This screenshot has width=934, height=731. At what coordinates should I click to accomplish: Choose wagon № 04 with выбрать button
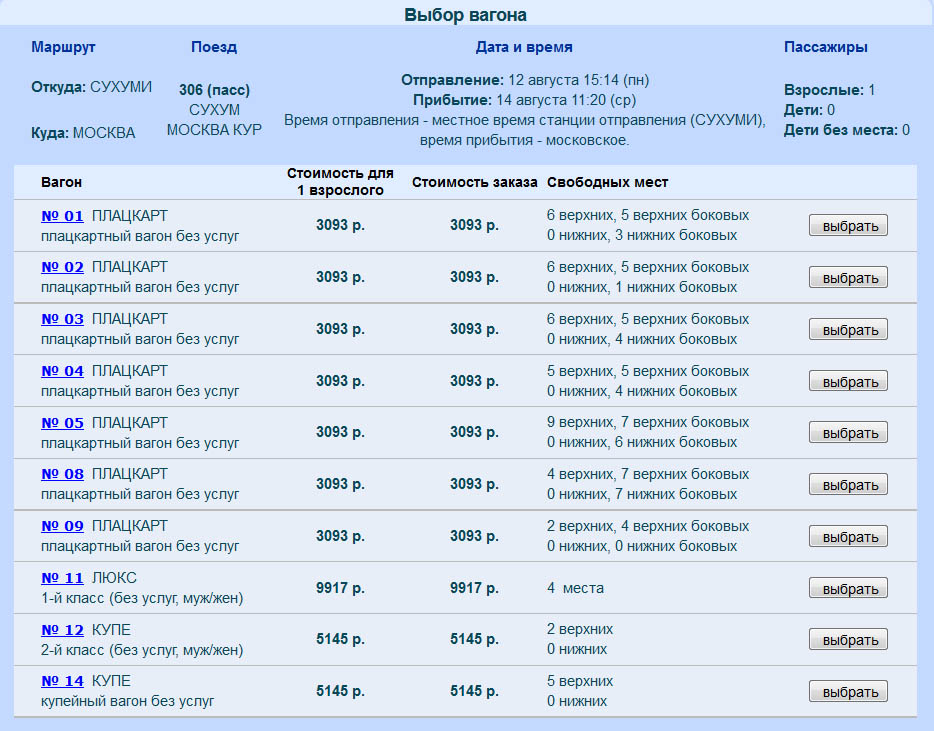tap(848, 381)
